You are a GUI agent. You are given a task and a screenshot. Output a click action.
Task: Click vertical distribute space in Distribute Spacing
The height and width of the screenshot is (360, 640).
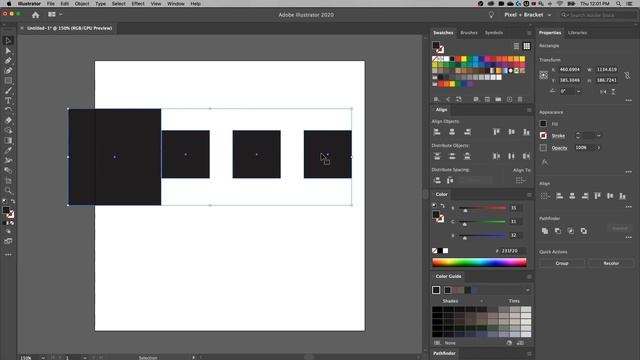437,180
